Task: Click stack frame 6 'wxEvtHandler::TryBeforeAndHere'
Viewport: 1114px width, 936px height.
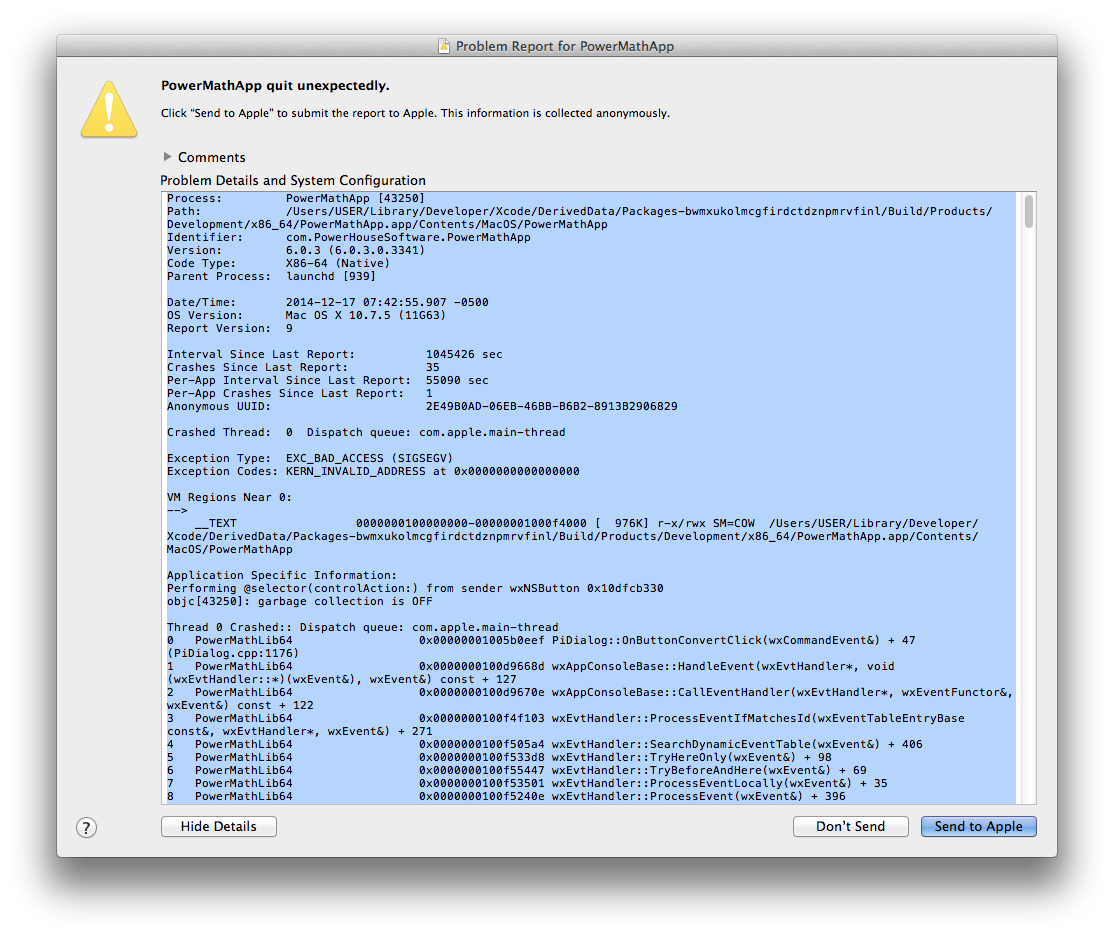Action: [517, 770]
